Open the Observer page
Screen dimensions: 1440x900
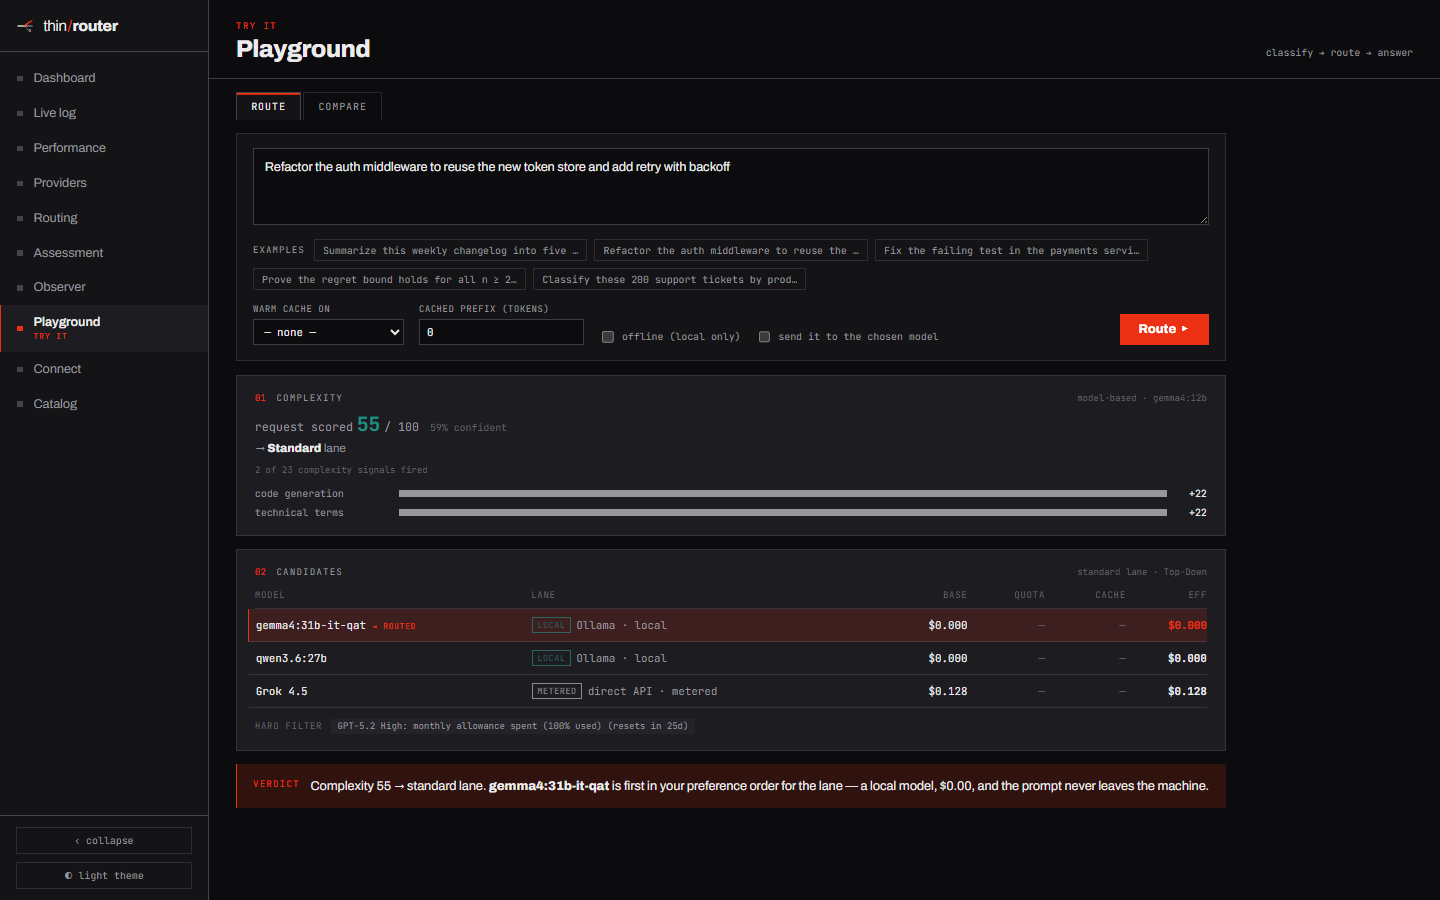point(104,287)
